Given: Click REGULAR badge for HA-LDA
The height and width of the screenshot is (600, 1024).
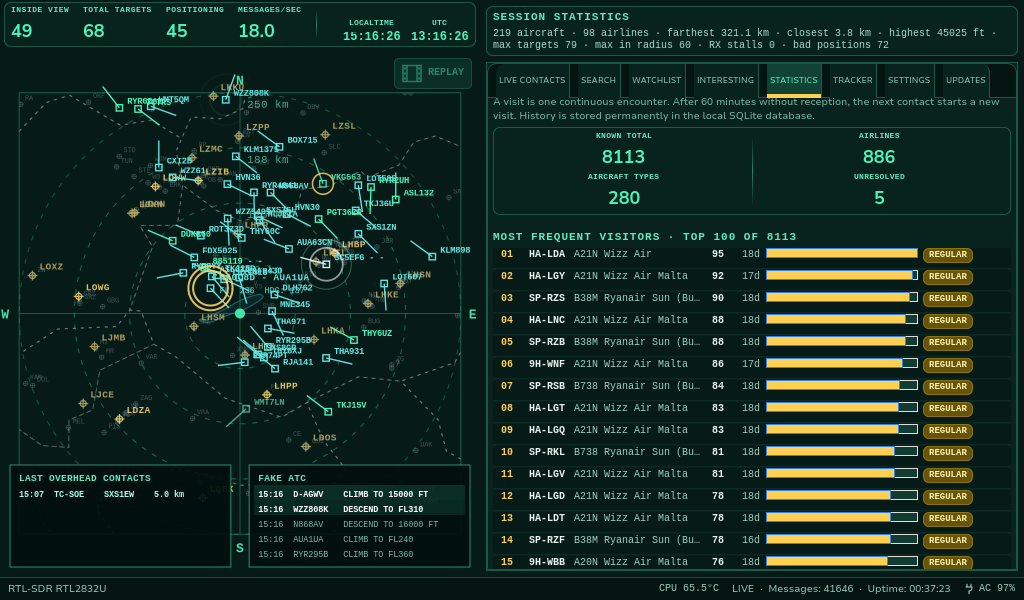Looking at the screenshot, I should coord(948,255).
